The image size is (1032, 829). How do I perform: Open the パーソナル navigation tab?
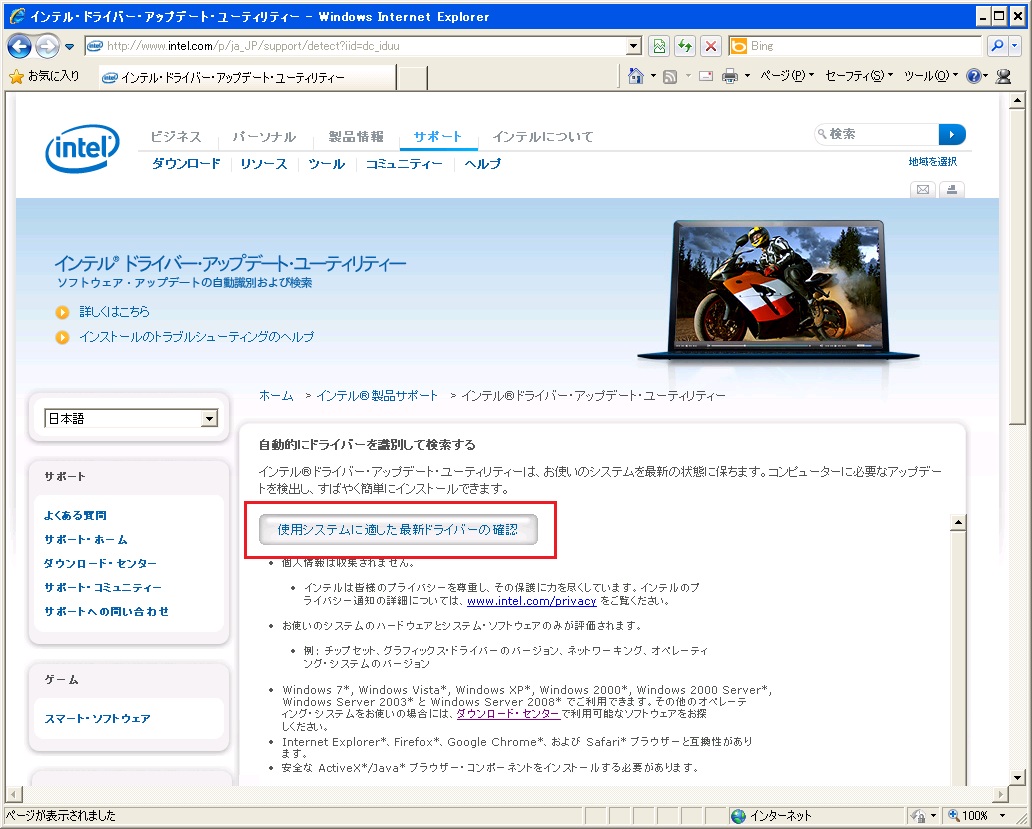tap(264, 136)
